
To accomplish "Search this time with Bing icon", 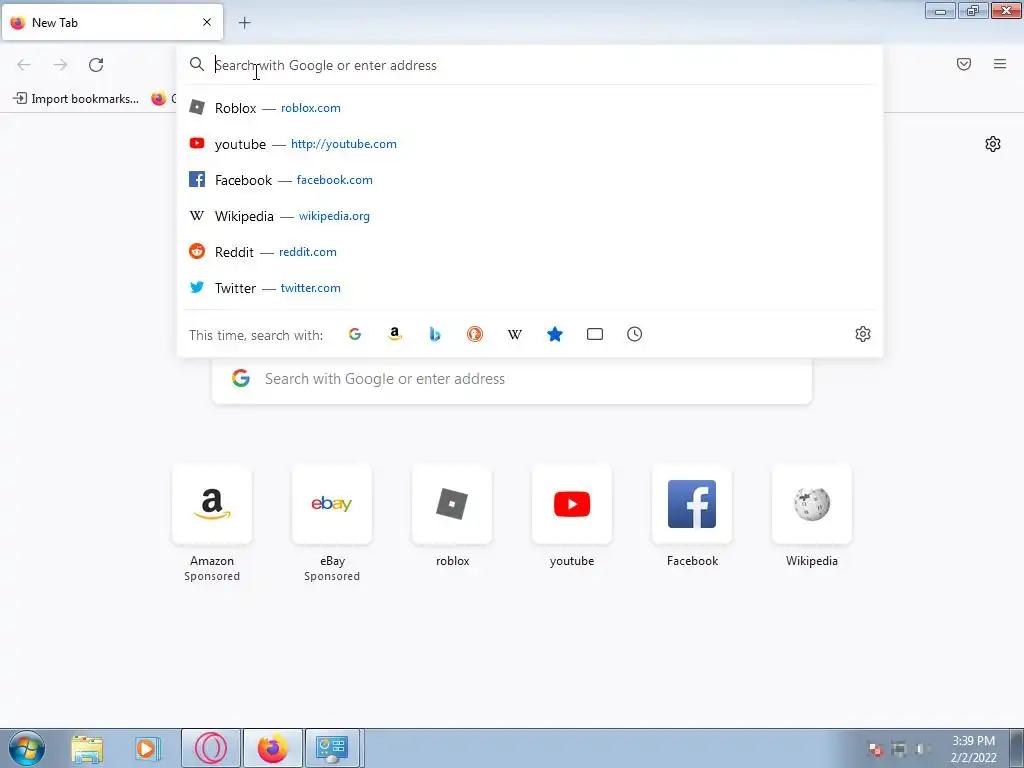I will pyautogui.click(x=435, y=334).
